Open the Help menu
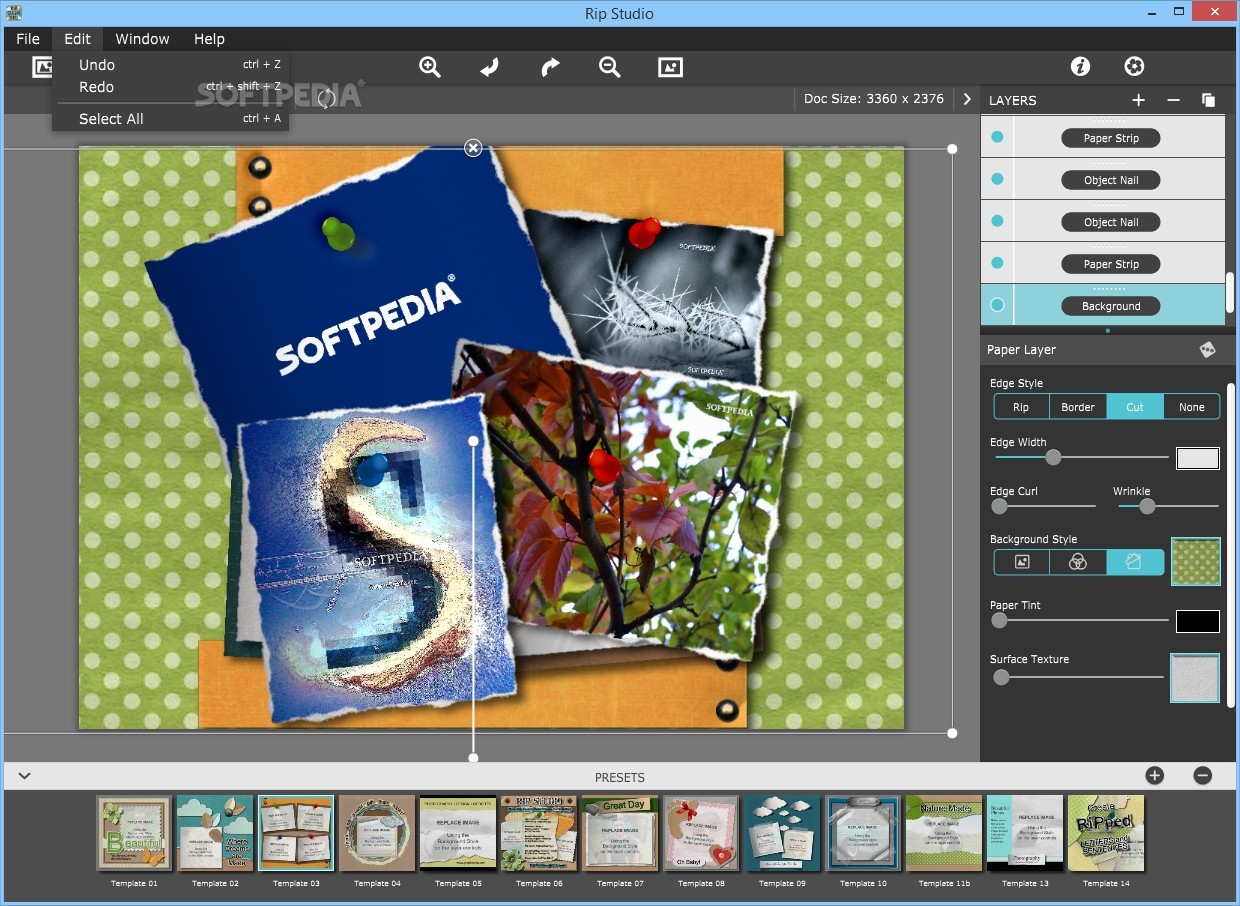This screenshot has height=906, width=1240. click(209, 39)
